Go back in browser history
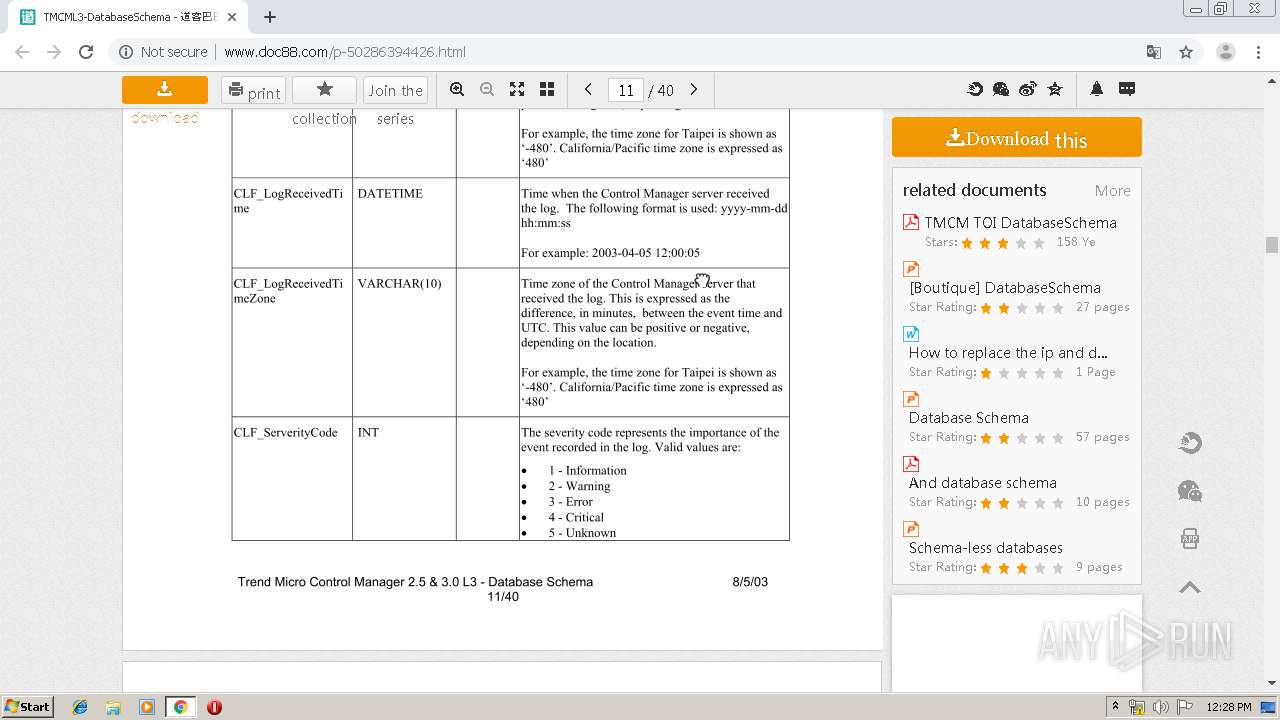1280x720 pixels. point(22,52)
